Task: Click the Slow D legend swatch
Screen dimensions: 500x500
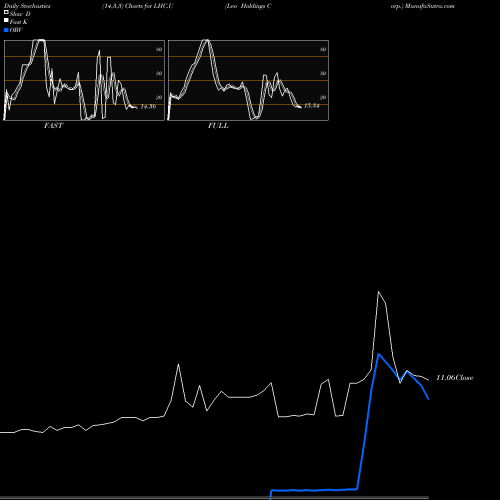Action: 6,13
